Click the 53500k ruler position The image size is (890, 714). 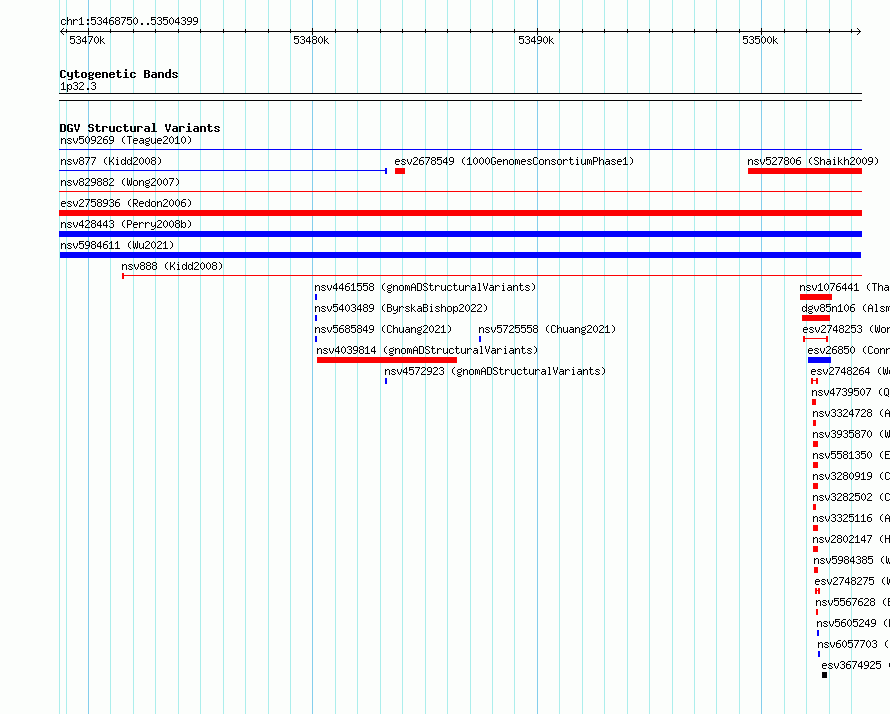click(x=760, y=40)
